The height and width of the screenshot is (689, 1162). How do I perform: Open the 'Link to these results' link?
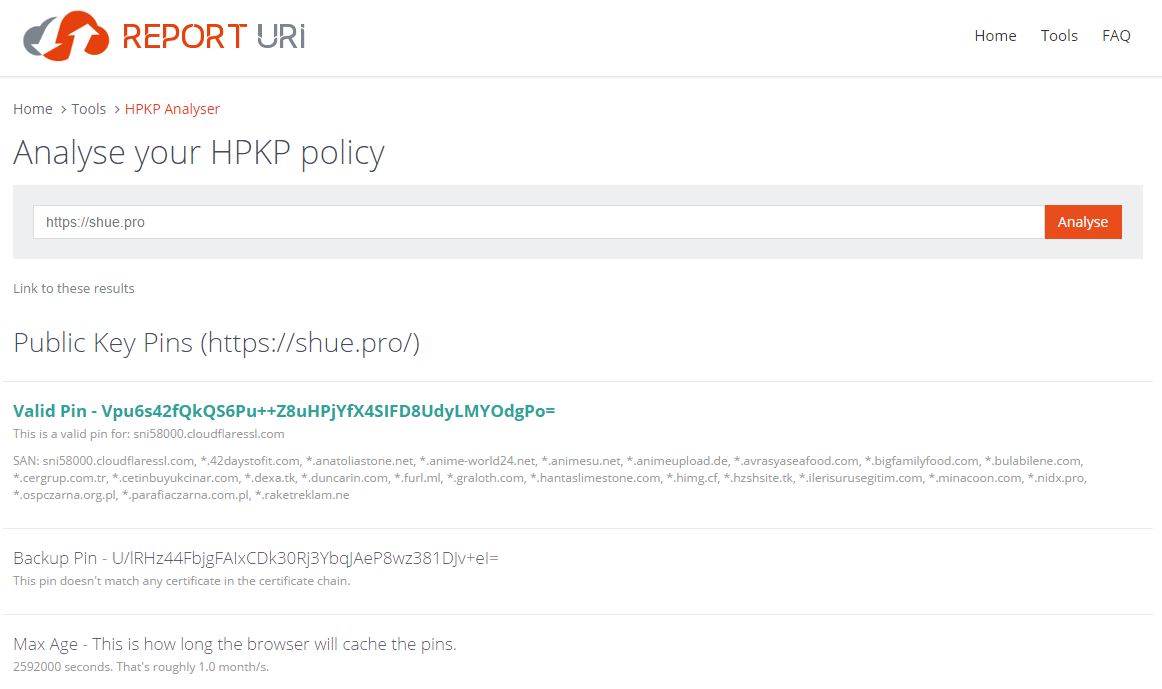click(x=74, y=289)
